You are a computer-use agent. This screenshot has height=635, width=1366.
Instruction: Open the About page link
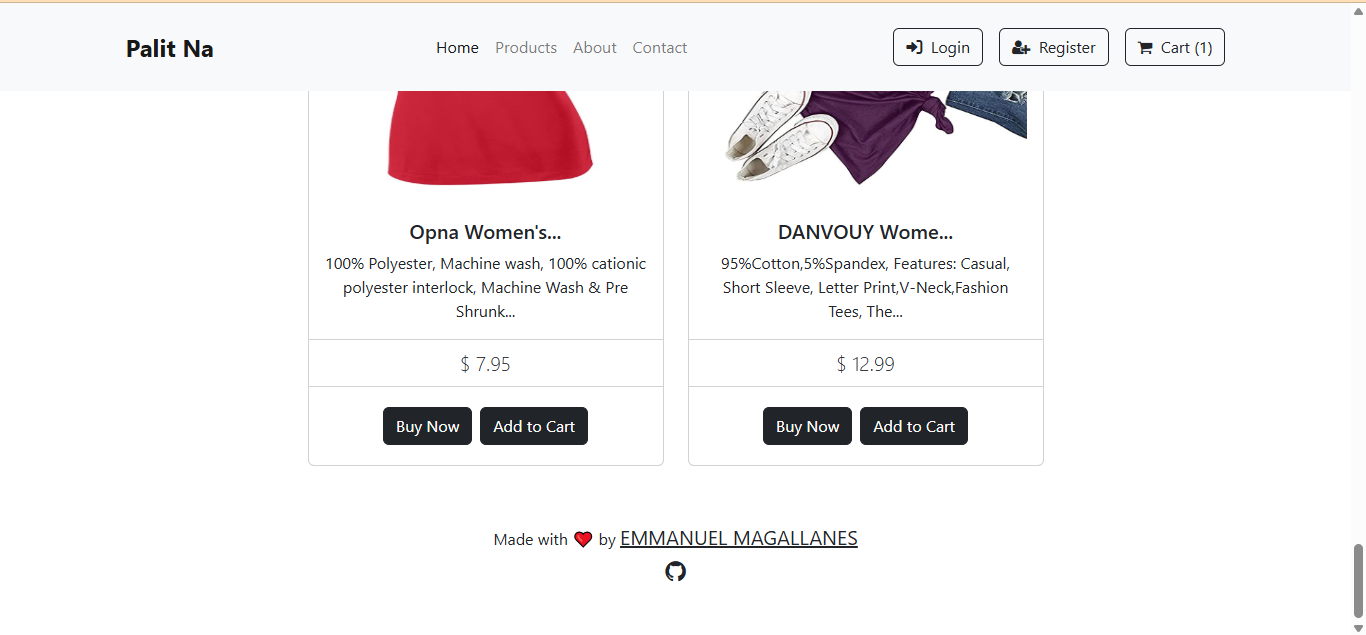tap(595, 47)
